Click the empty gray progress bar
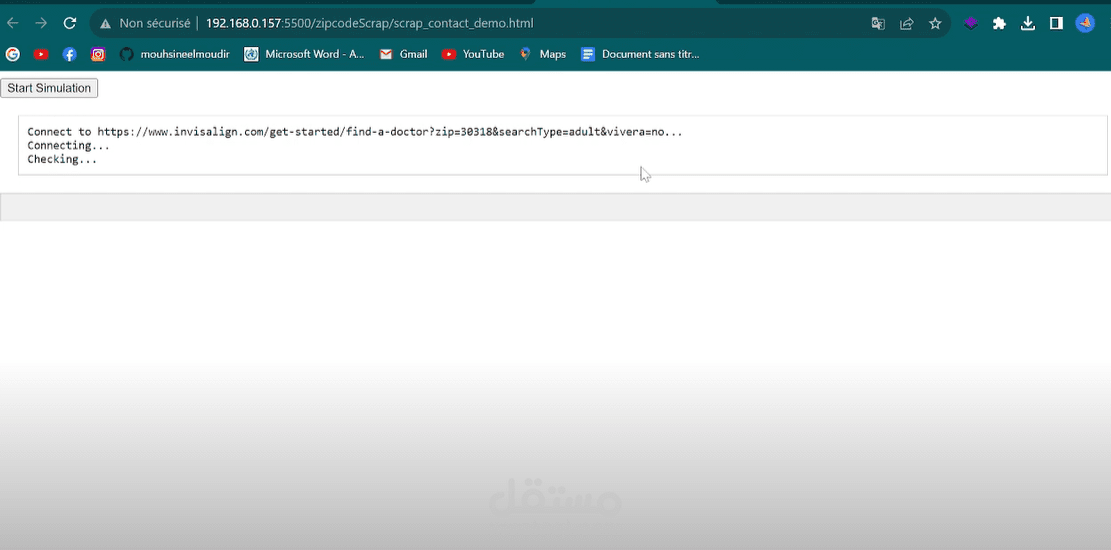 click(x=556, y=207)
